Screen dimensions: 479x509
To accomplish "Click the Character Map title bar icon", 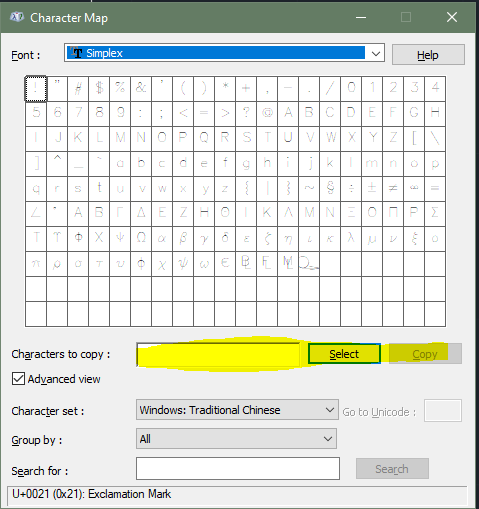I will click(x=17, y=17).
